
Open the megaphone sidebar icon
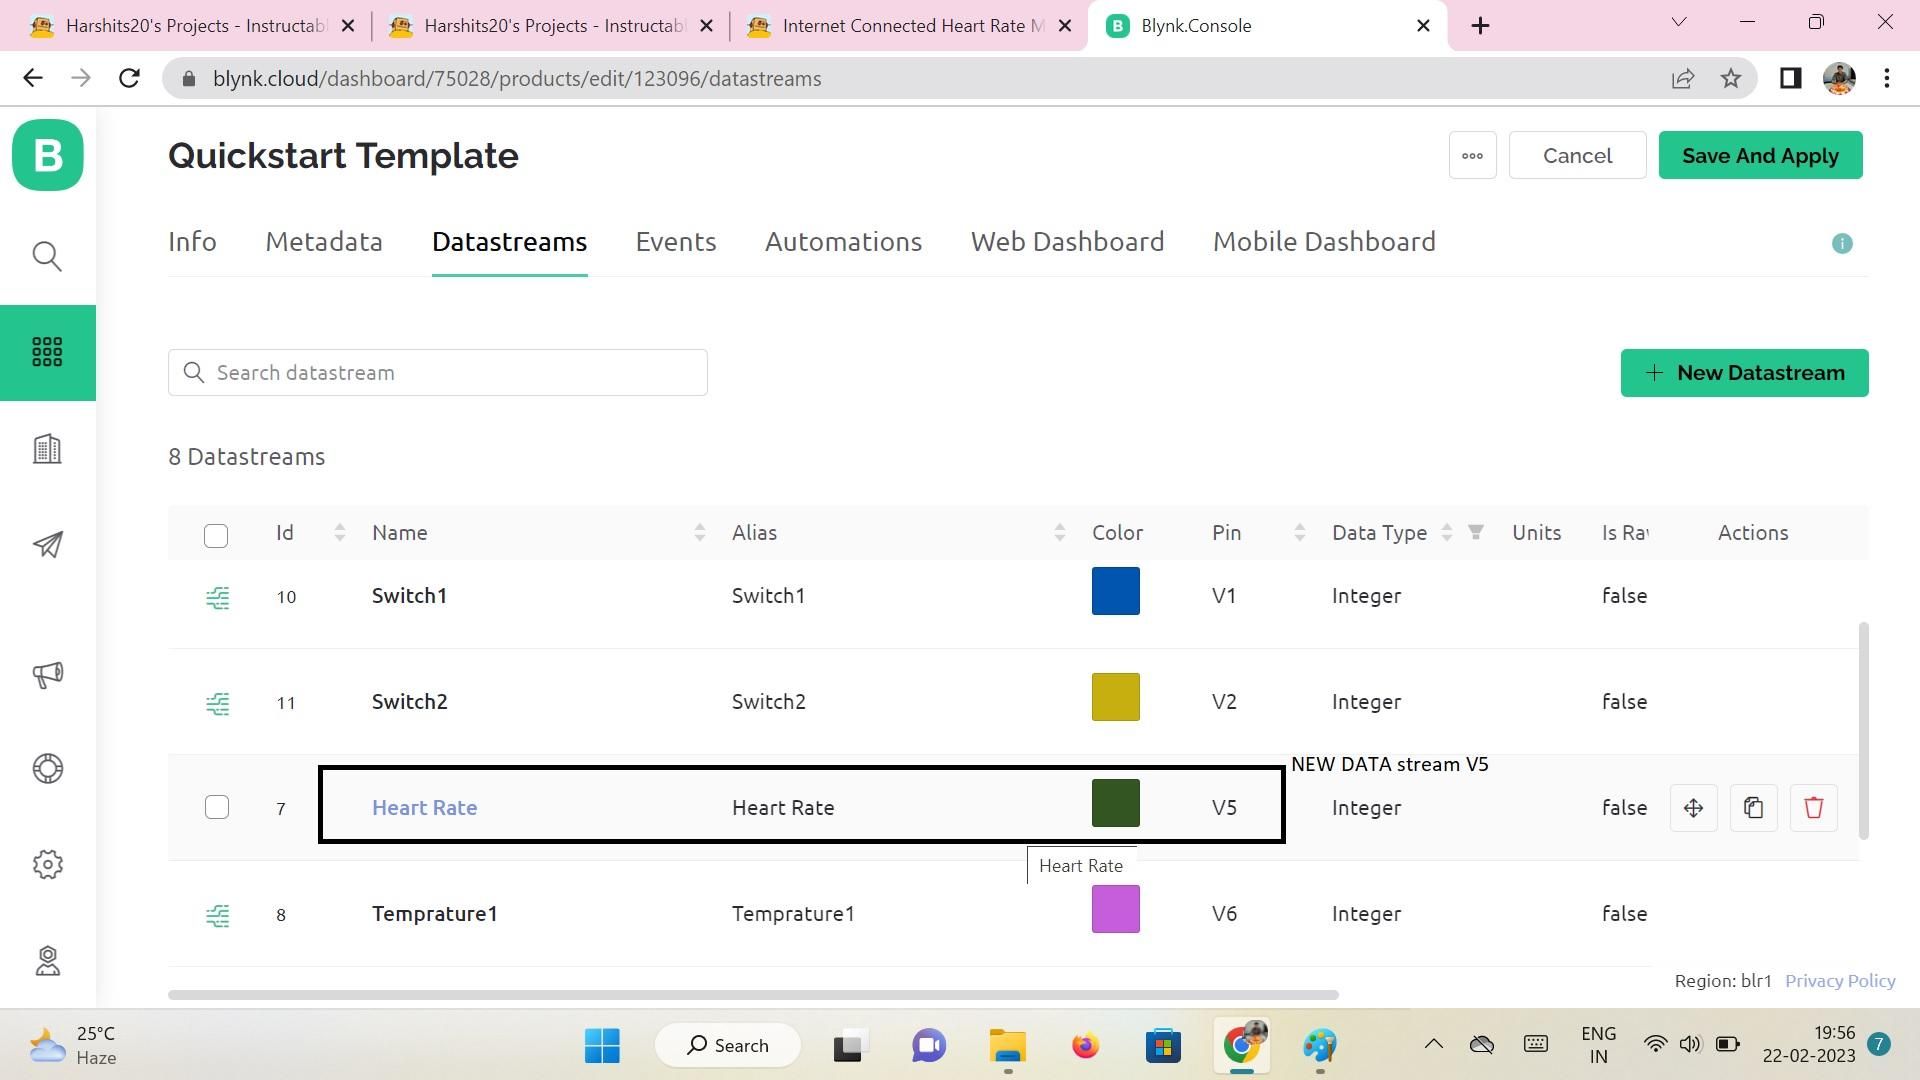click(x=47, y=675)
